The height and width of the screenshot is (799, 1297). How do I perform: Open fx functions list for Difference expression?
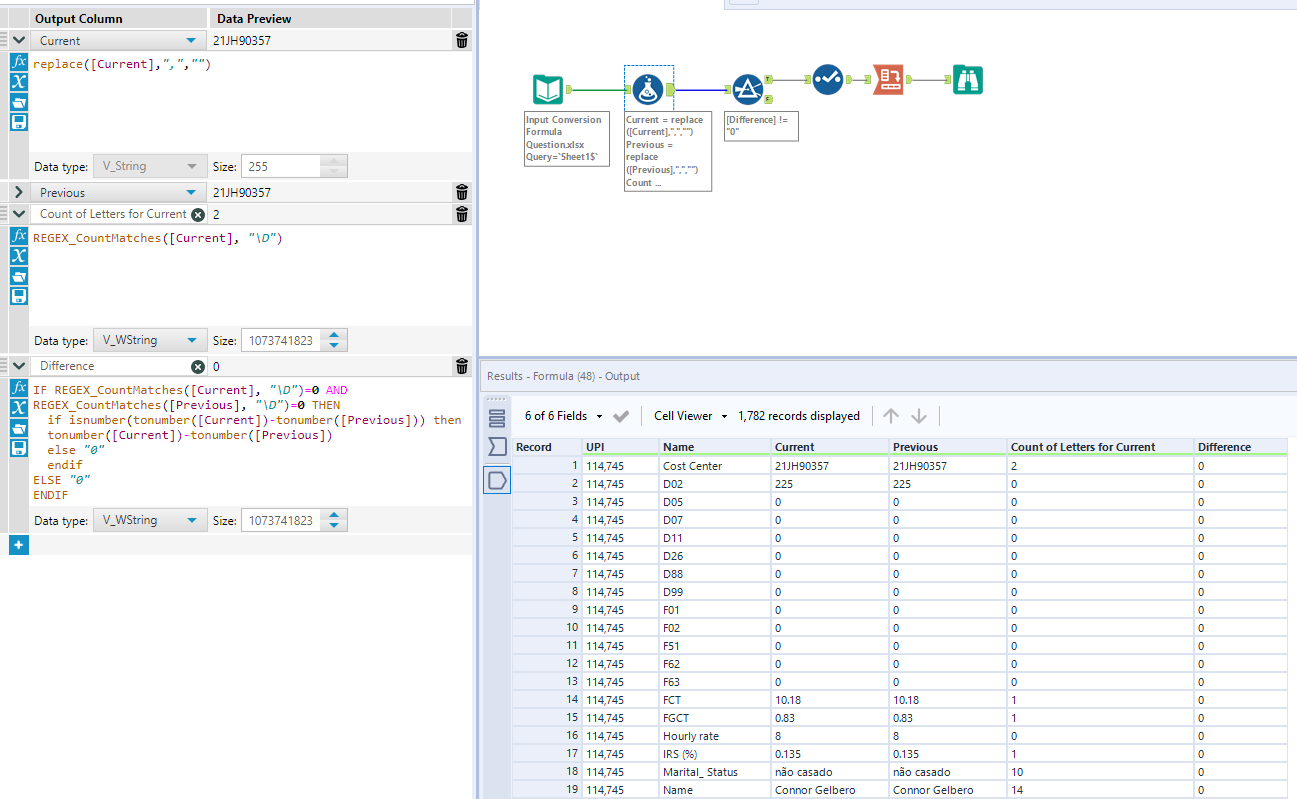18,388
